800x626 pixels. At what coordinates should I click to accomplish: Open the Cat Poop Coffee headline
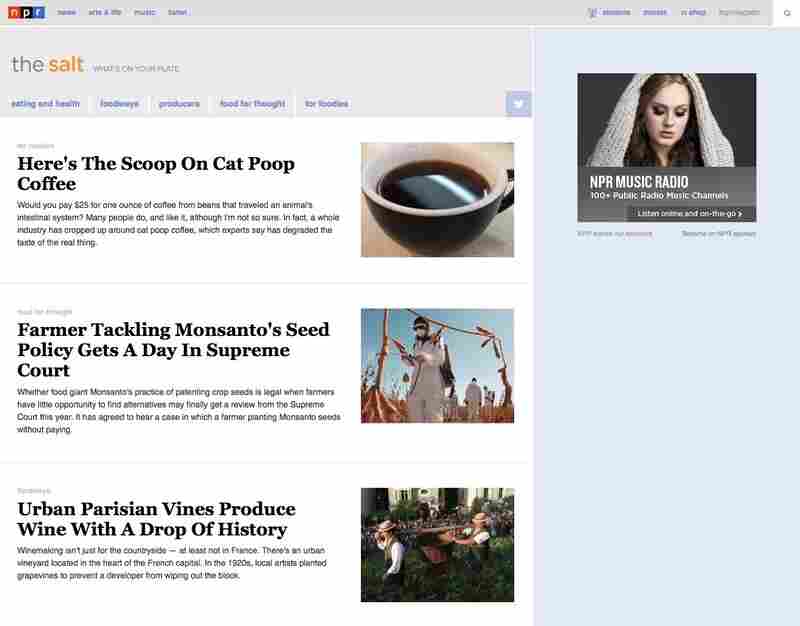click(156, 173)
